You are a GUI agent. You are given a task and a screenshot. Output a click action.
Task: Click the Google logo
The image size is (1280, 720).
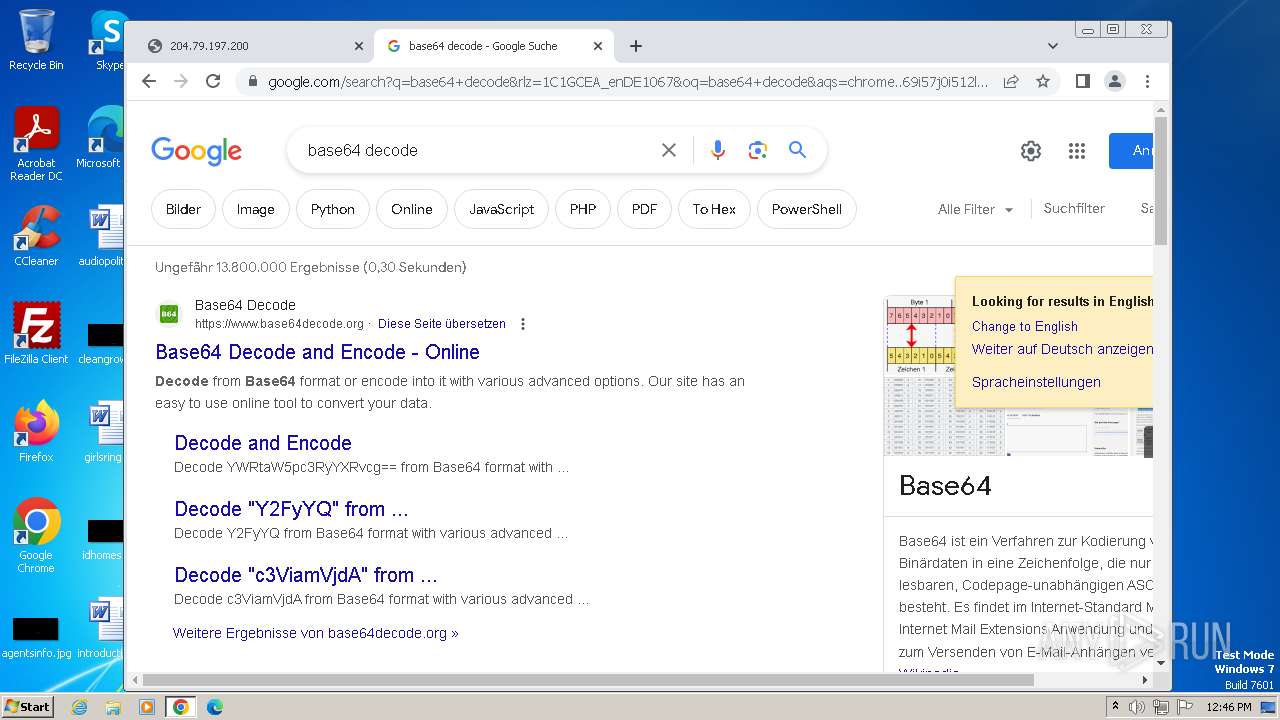tap(196, 151)
